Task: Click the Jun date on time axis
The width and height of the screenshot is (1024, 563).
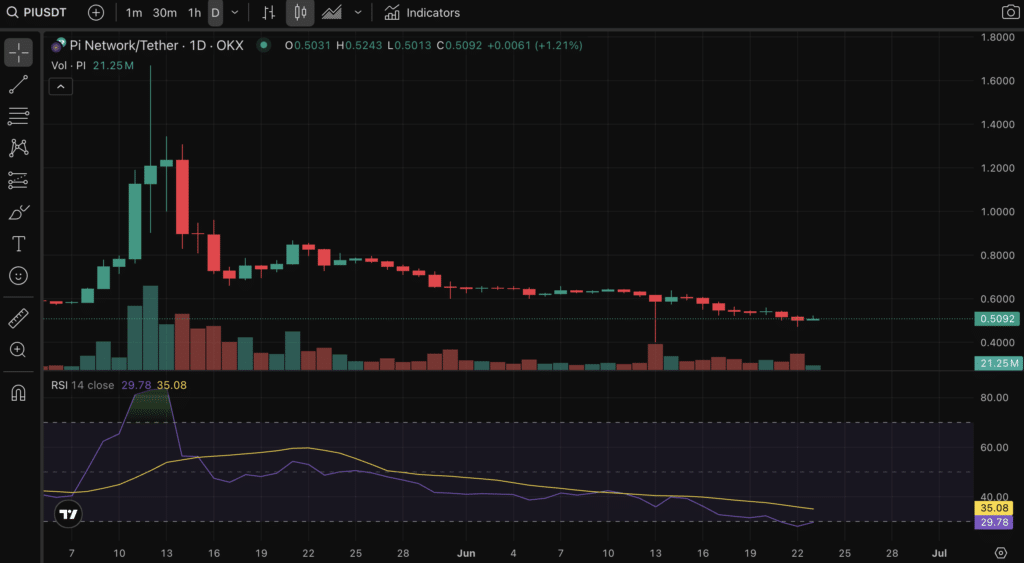Action: [466, 553]
